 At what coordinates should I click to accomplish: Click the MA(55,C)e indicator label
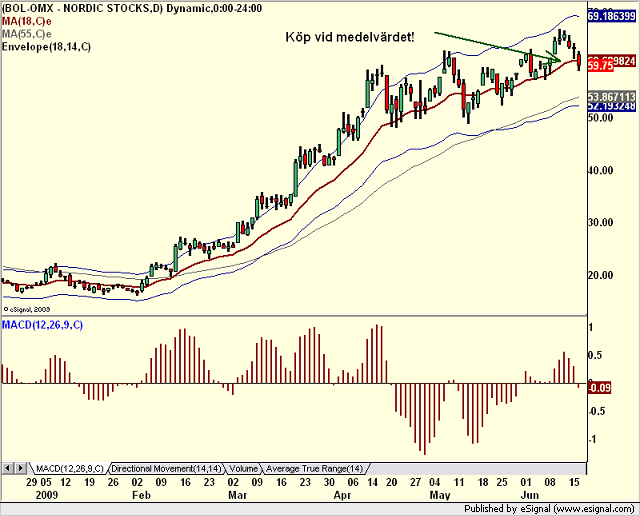pyautogui.click(x=27, y=34)
